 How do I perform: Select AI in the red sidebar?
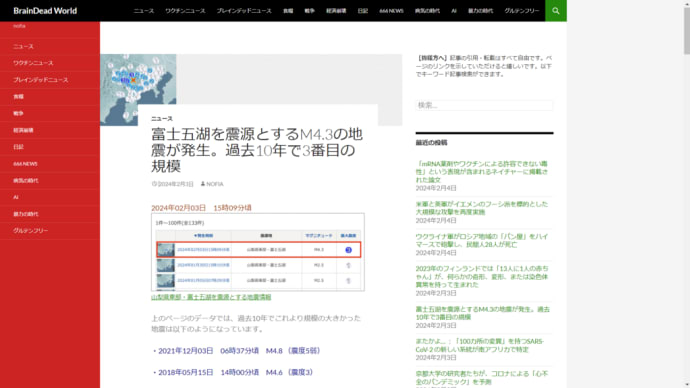(16, 197)
